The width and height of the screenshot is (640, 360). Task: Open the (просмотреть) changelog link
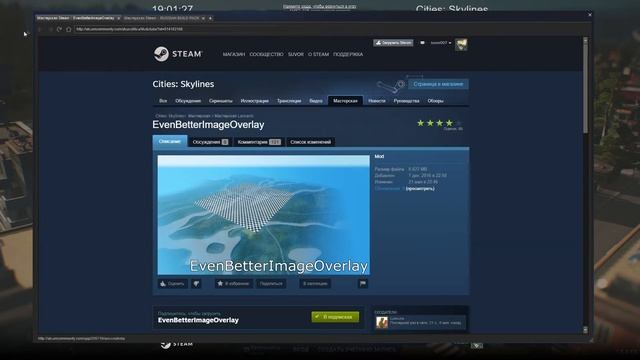420,189
